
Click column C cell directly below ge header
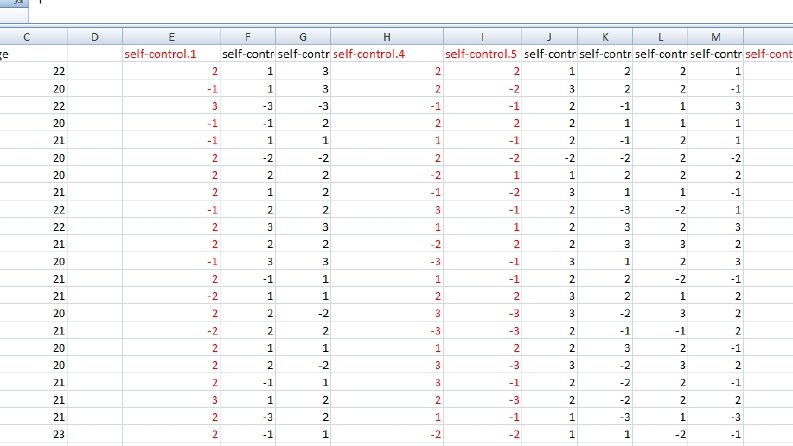pos(33,71)
